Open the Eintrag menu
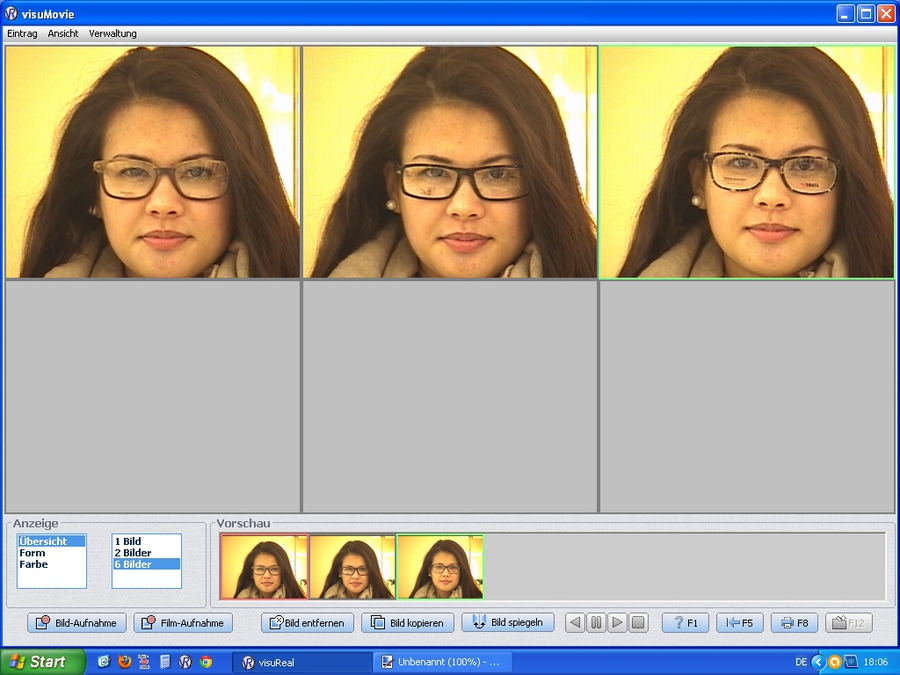 point(22,33)
